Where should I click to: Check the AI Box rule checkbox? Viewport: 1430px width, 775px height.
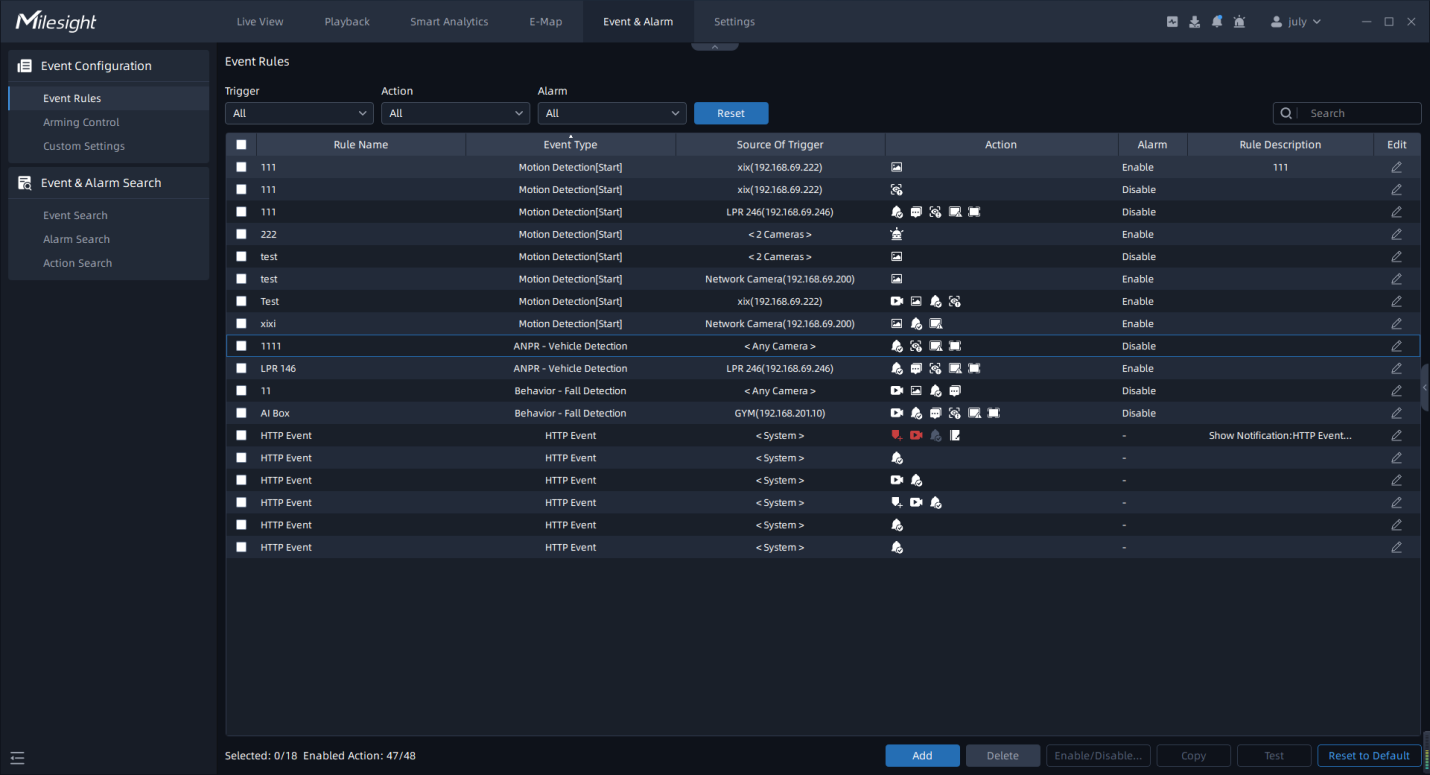tap(241, 413)
